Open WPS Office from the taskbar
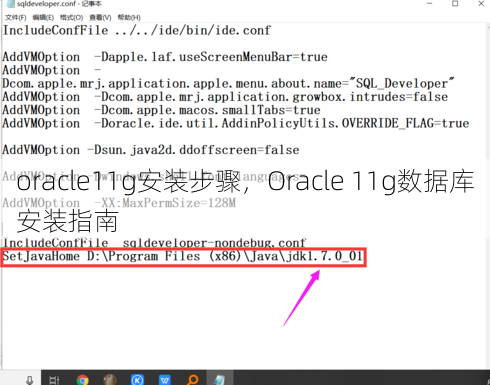The width and height of the screenshot is (490, 385). click(x=165, y=380)
